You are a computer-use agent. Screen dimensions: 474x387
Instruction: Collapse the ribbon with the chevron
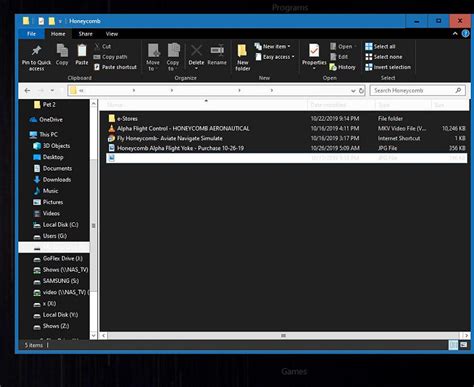pyautogui.click(x=455, y=34)
